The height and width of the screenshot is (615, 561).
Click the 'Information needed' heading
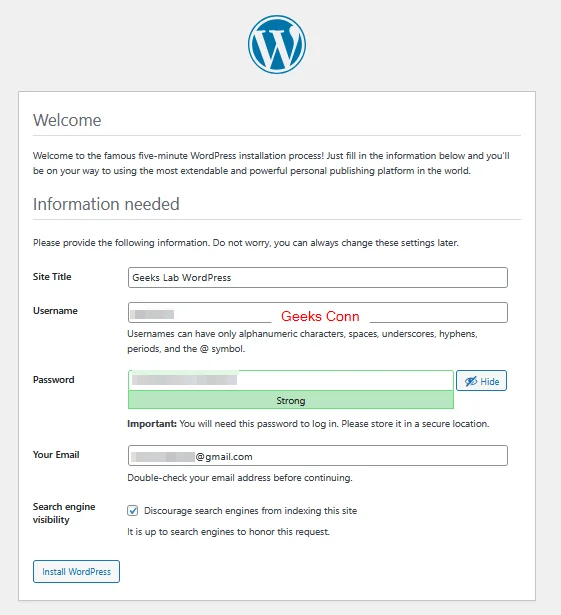click(106, 204)
